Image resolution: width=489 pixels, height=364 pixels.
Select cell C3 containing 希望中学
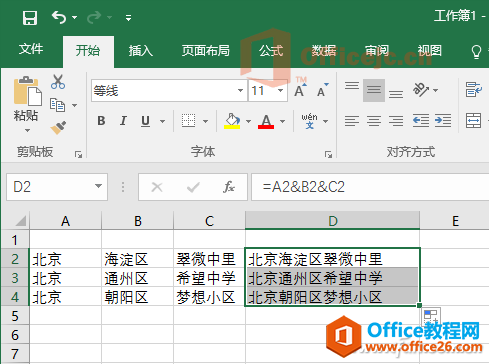pos(209,278)
